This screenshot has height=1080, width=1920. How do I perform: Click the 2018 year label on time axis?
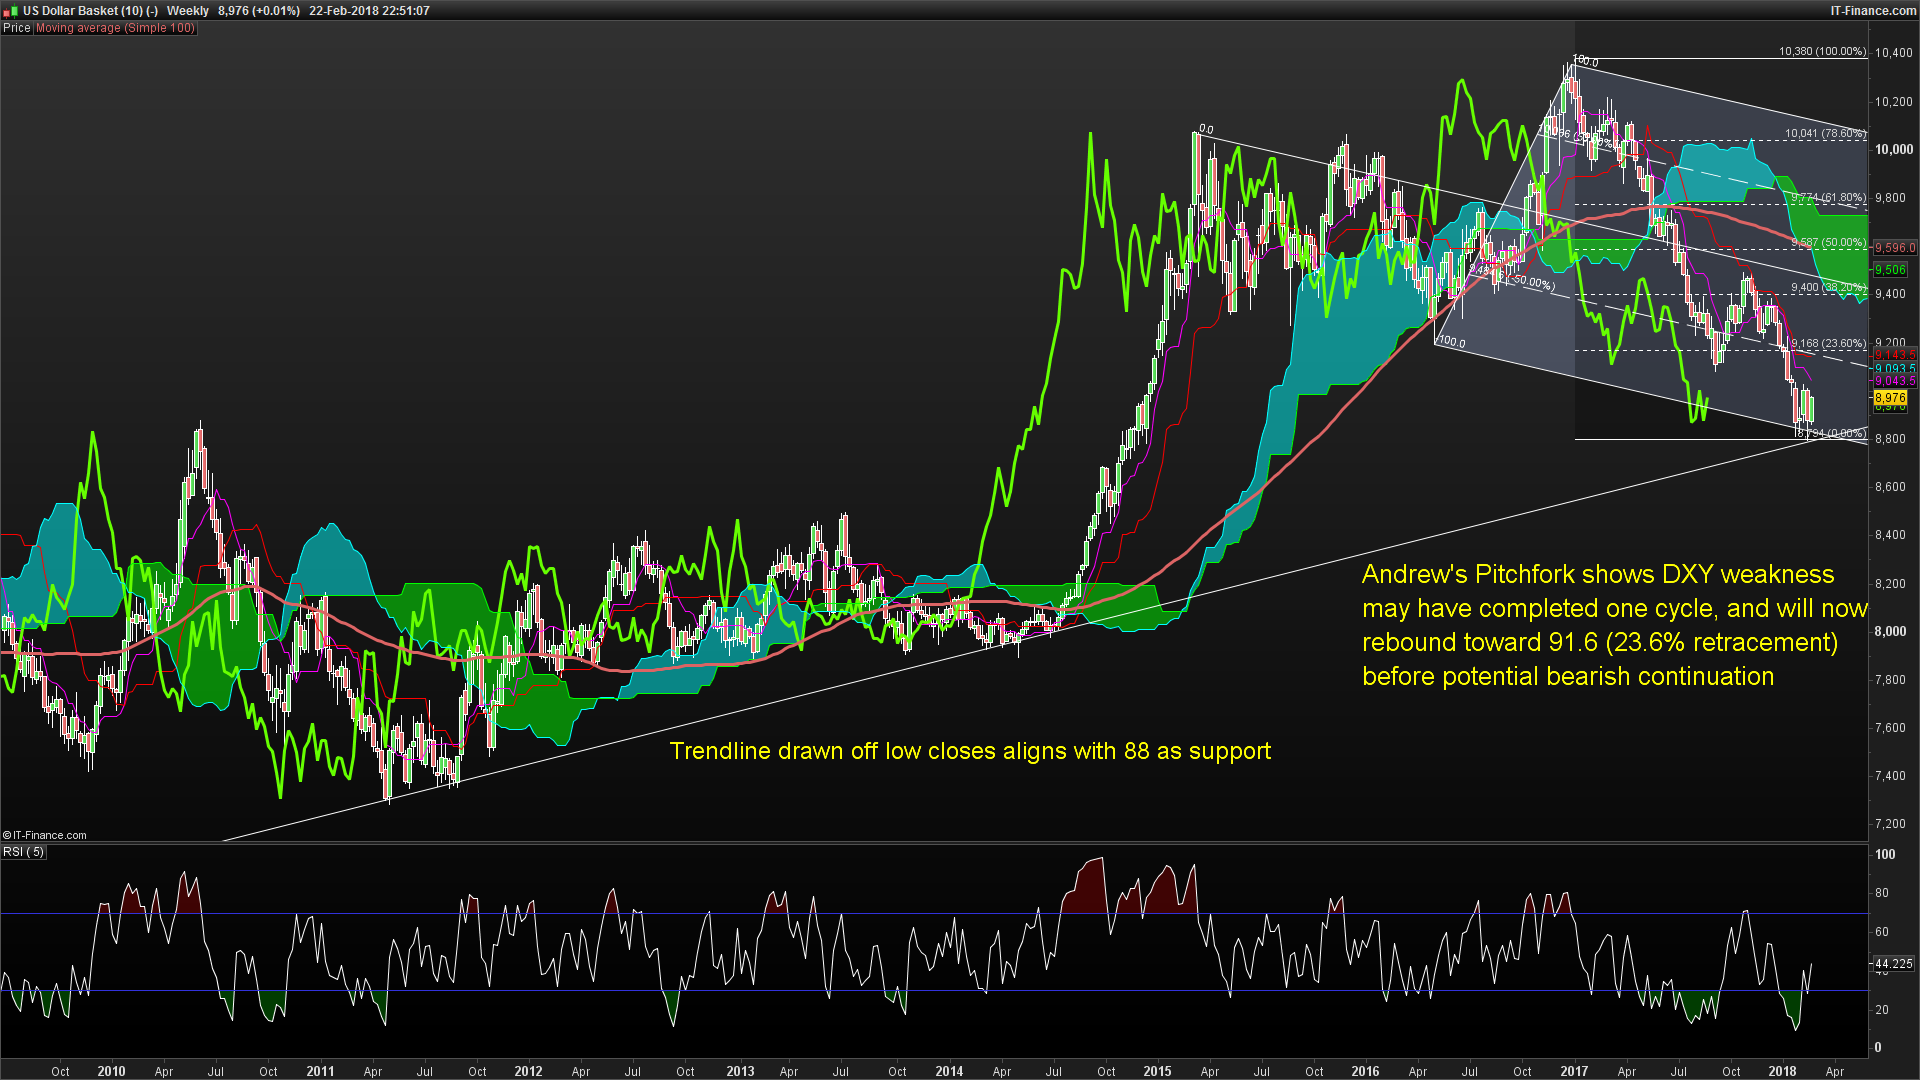pos(1782,1071)
